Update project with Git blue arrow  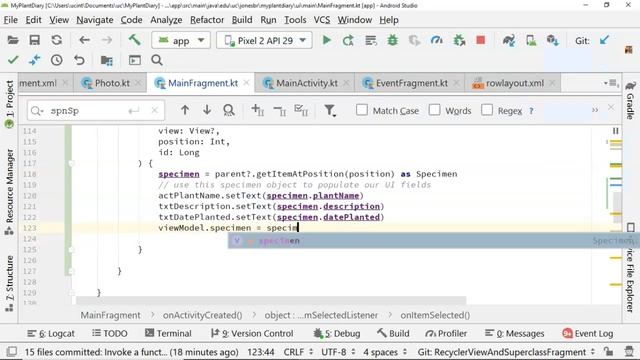point(604,40)
